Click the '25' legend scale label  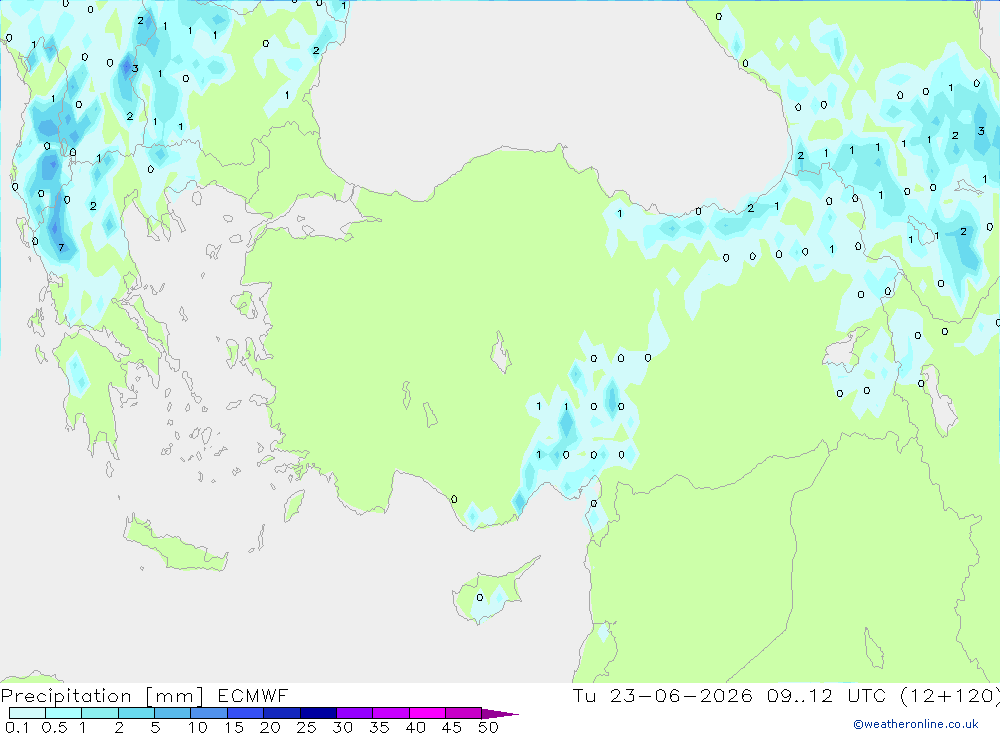click(306, 727)
